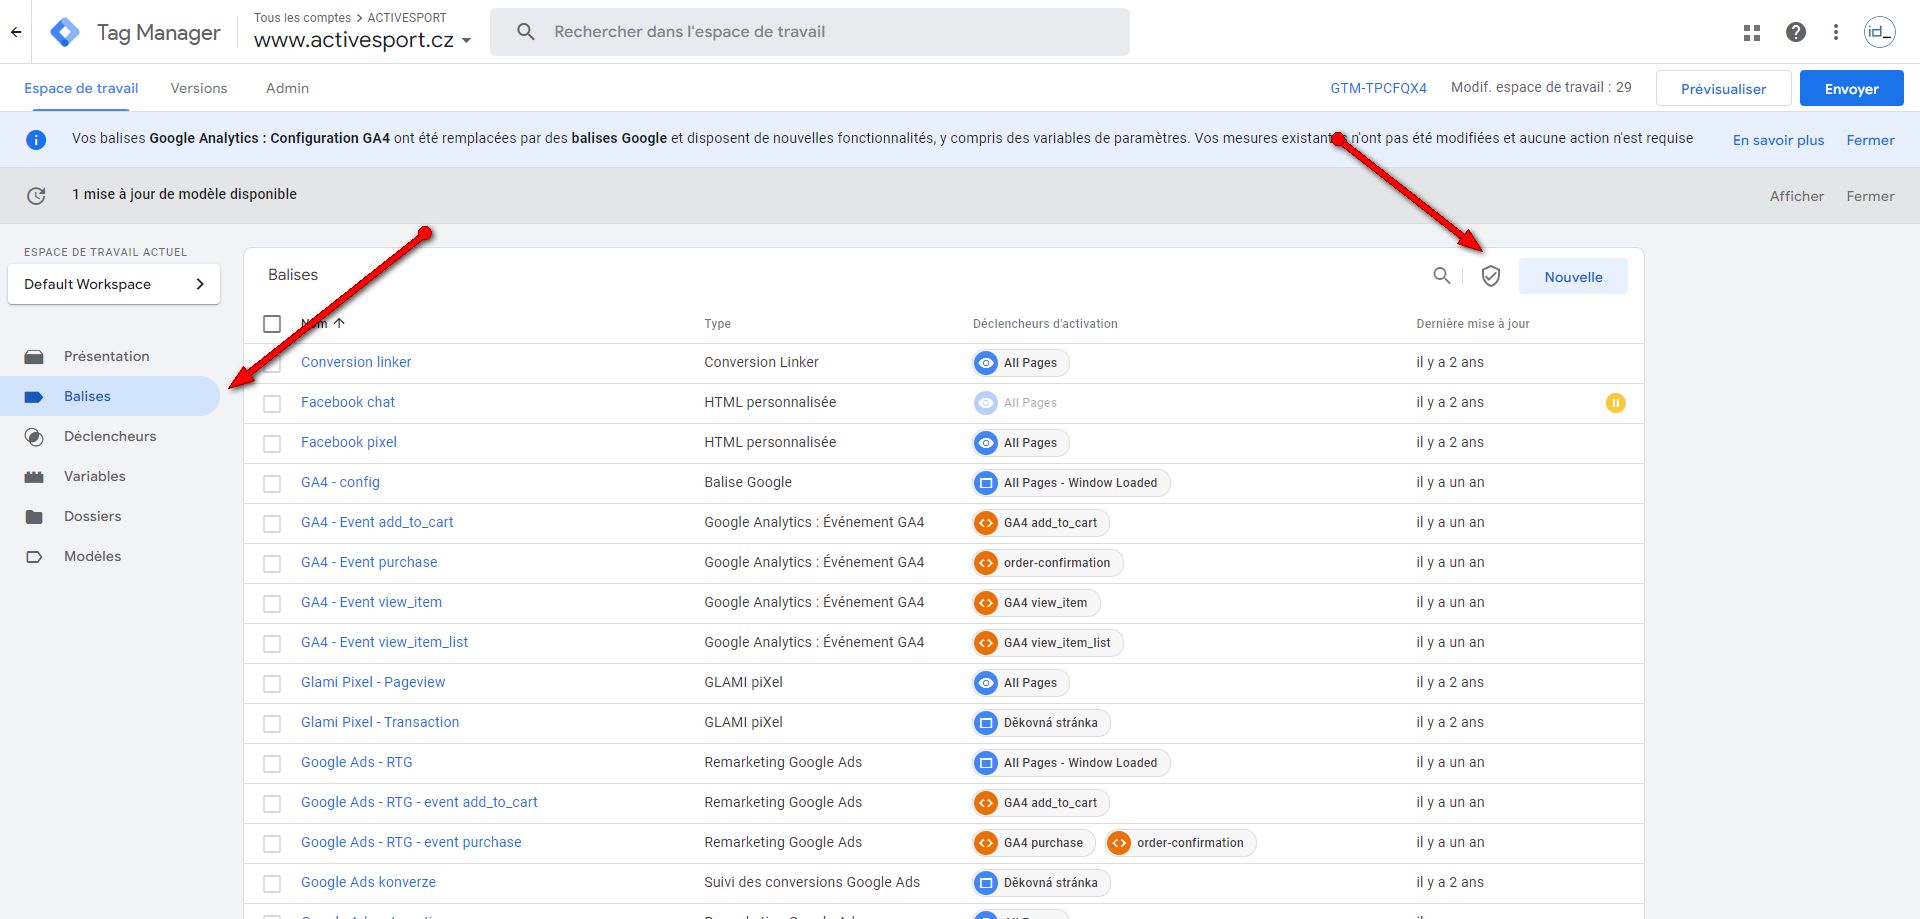Image resolution: width=1920 pixels, height=919 pixels.
Task: Click the back arrow icon
Action: click(x=16, y=32)
